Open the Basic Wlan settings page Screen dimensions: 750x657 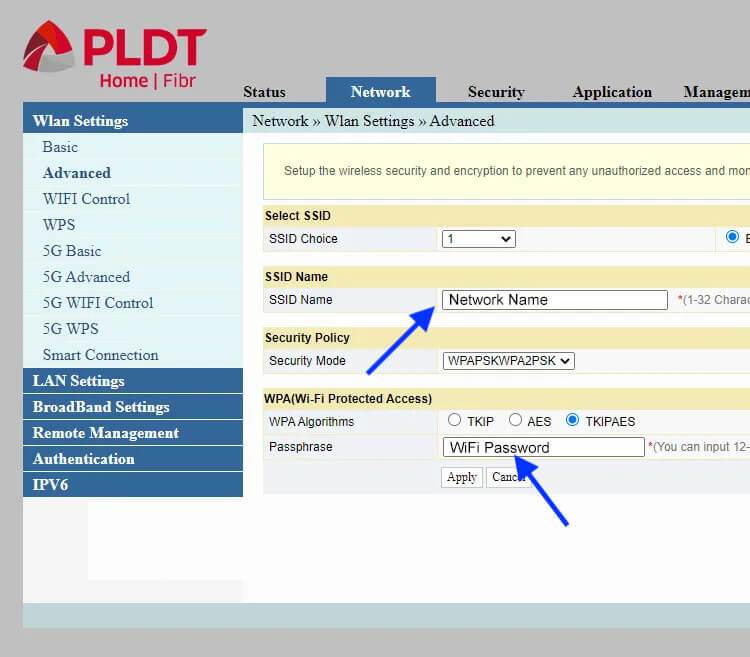coord(60,147)
